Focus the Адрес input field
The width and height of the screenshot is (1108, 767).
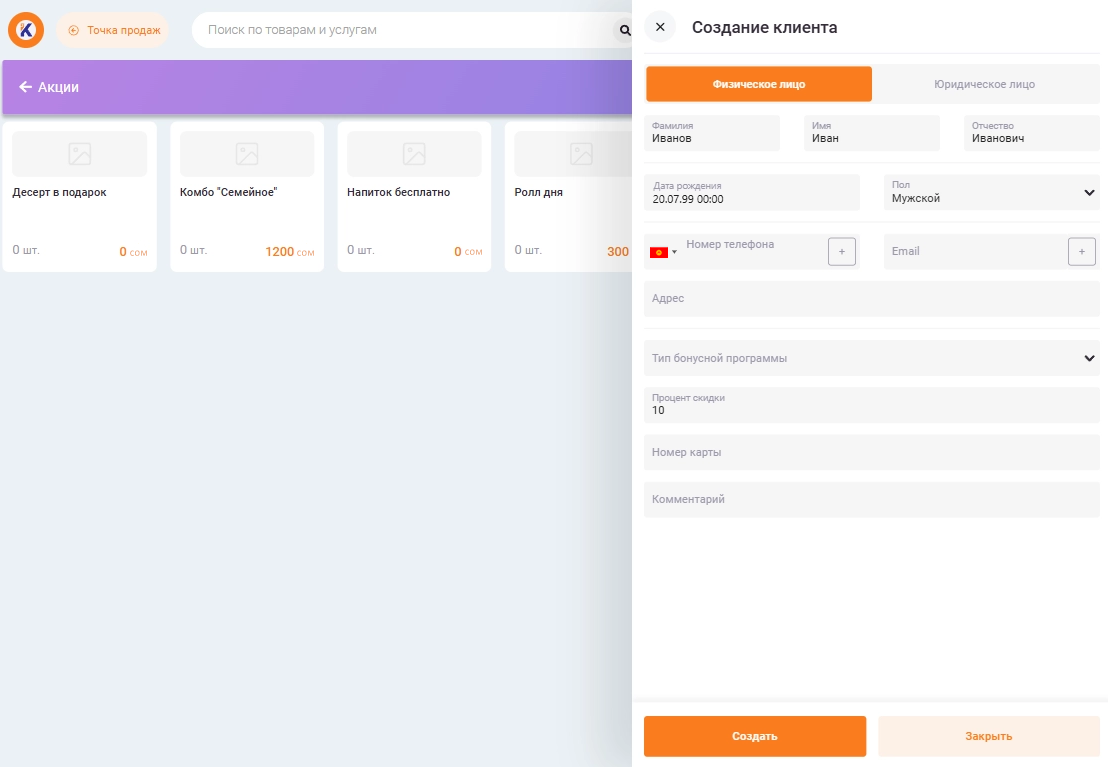(x=871, y=299)
